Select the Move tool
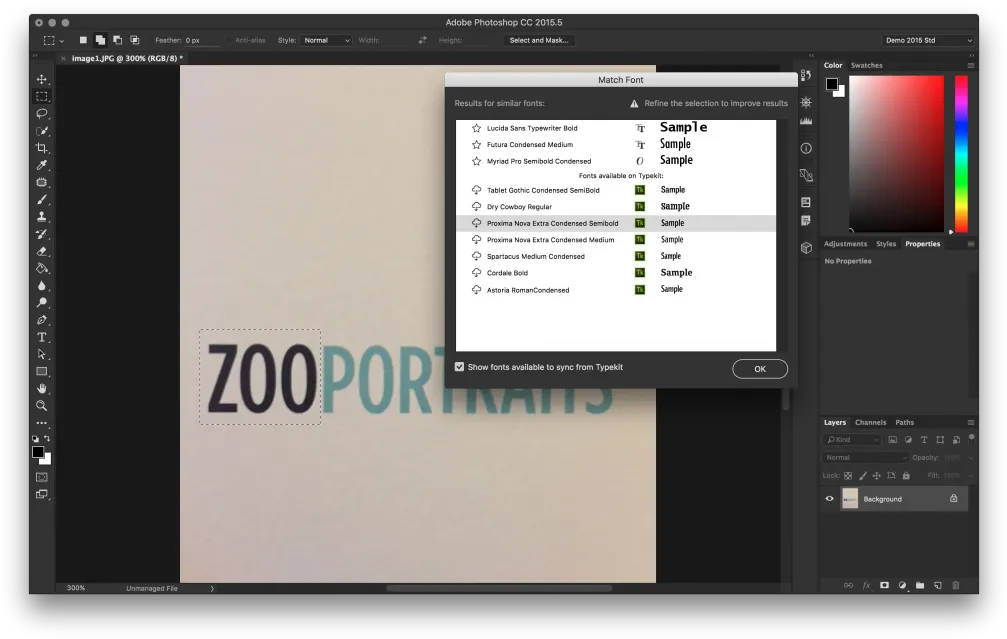Viewport: 1007px width, 639px height. pos(42,79)
